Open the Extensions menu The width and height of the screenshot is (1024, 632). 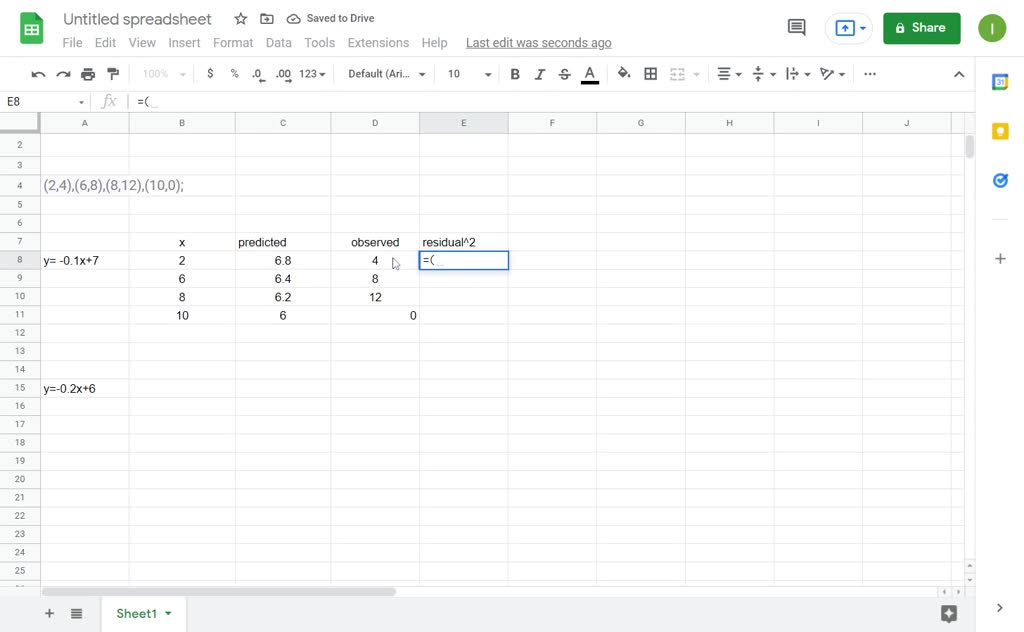tap(378, 43)
